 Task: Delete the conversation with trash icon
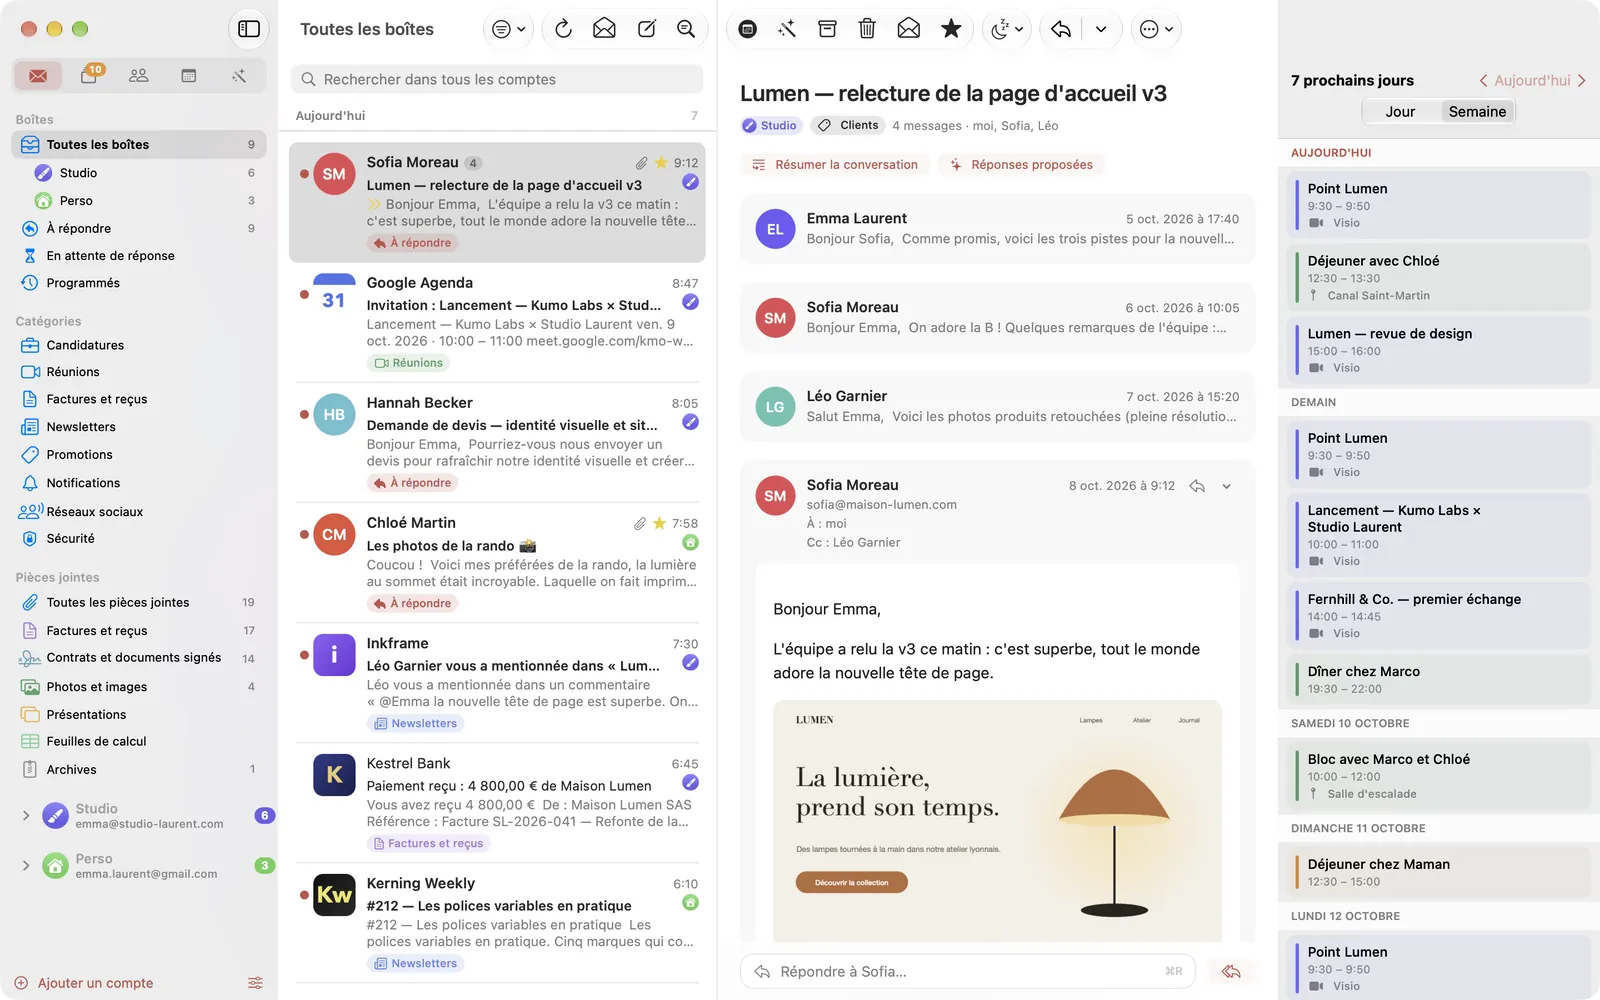[x=867, y=29]
